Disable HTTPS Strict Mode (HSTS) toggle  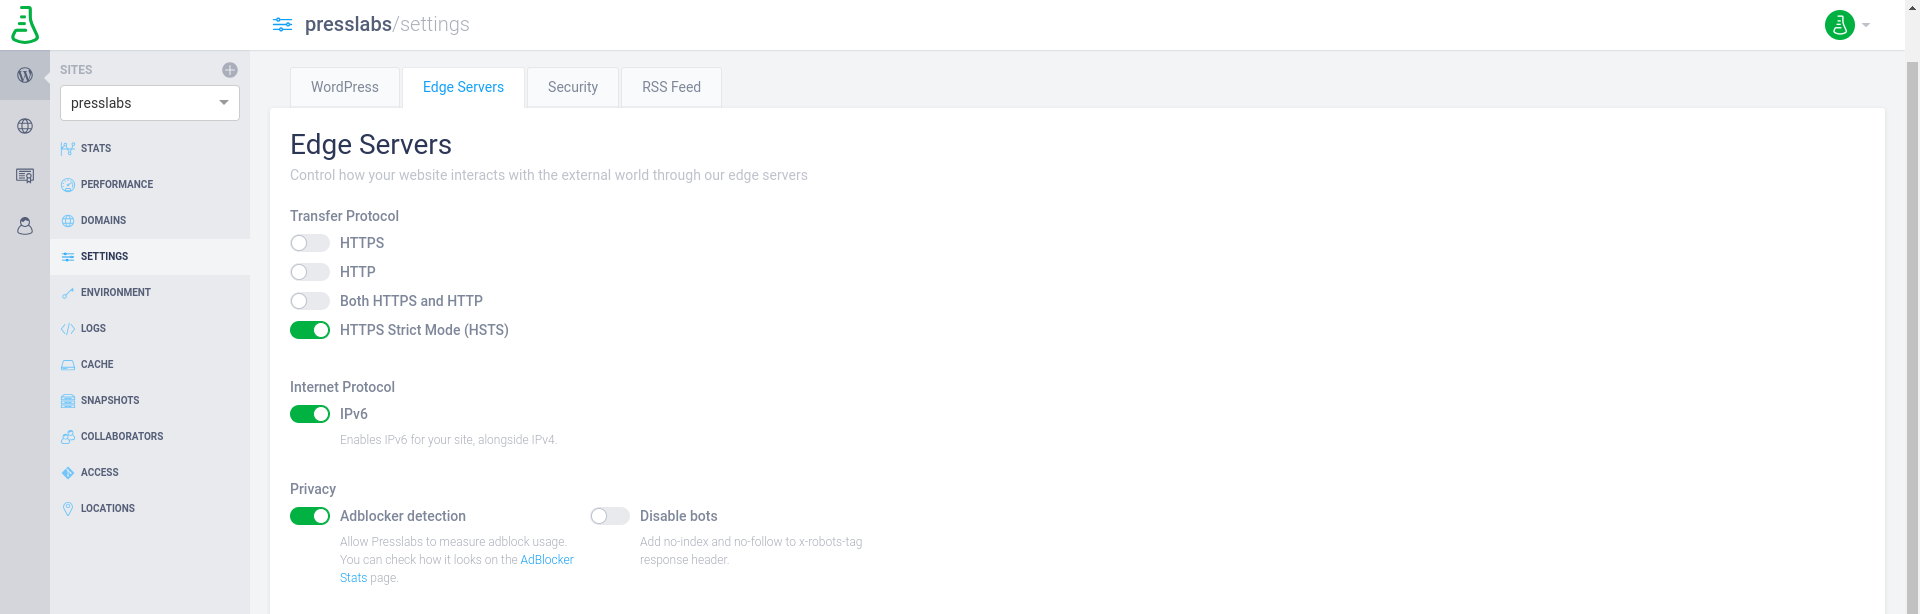pyautogui.click(x=310, y=330)
